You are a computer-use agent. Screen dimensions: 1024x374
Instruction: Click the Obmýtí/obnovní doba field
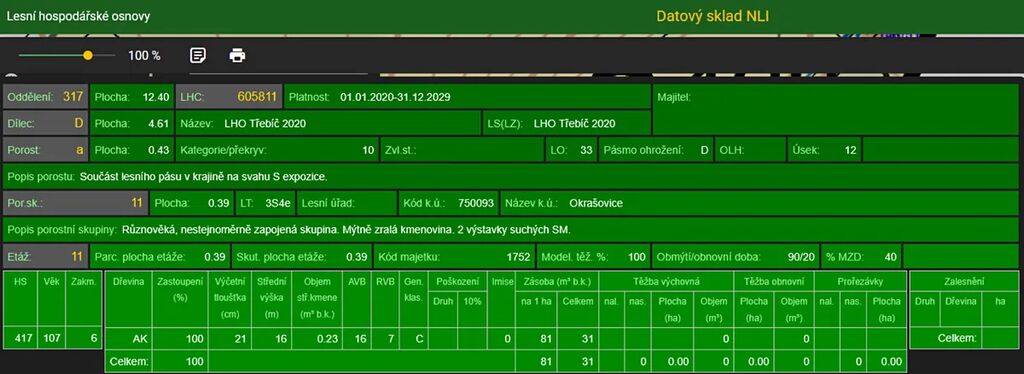tap(735, 257)
